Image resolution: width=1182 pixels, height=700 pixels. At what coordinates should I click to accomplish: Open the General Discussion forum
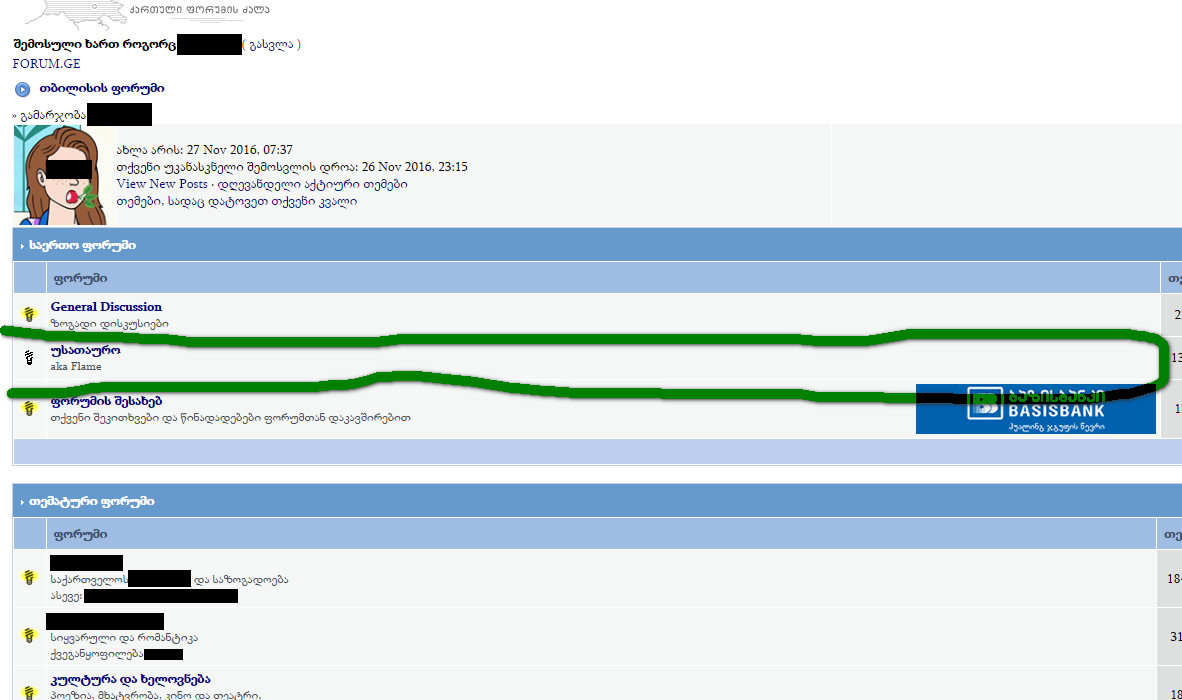pyautogui.click(x=106, y=307)
